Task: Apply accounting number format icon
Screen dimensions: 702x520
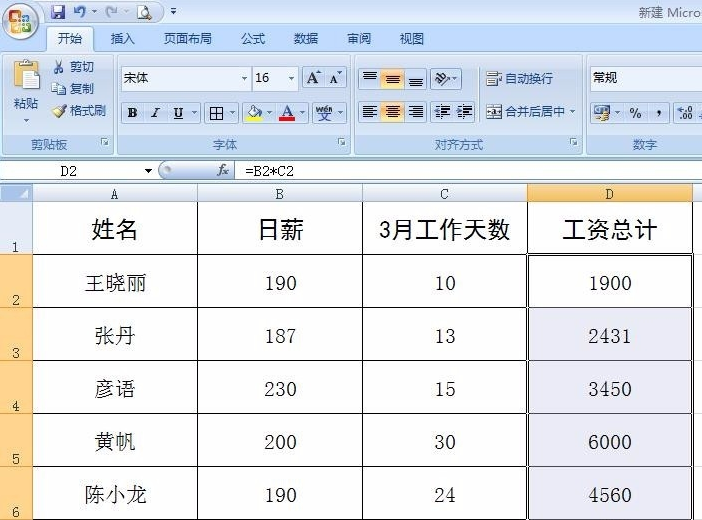Action: click(601, 112)
